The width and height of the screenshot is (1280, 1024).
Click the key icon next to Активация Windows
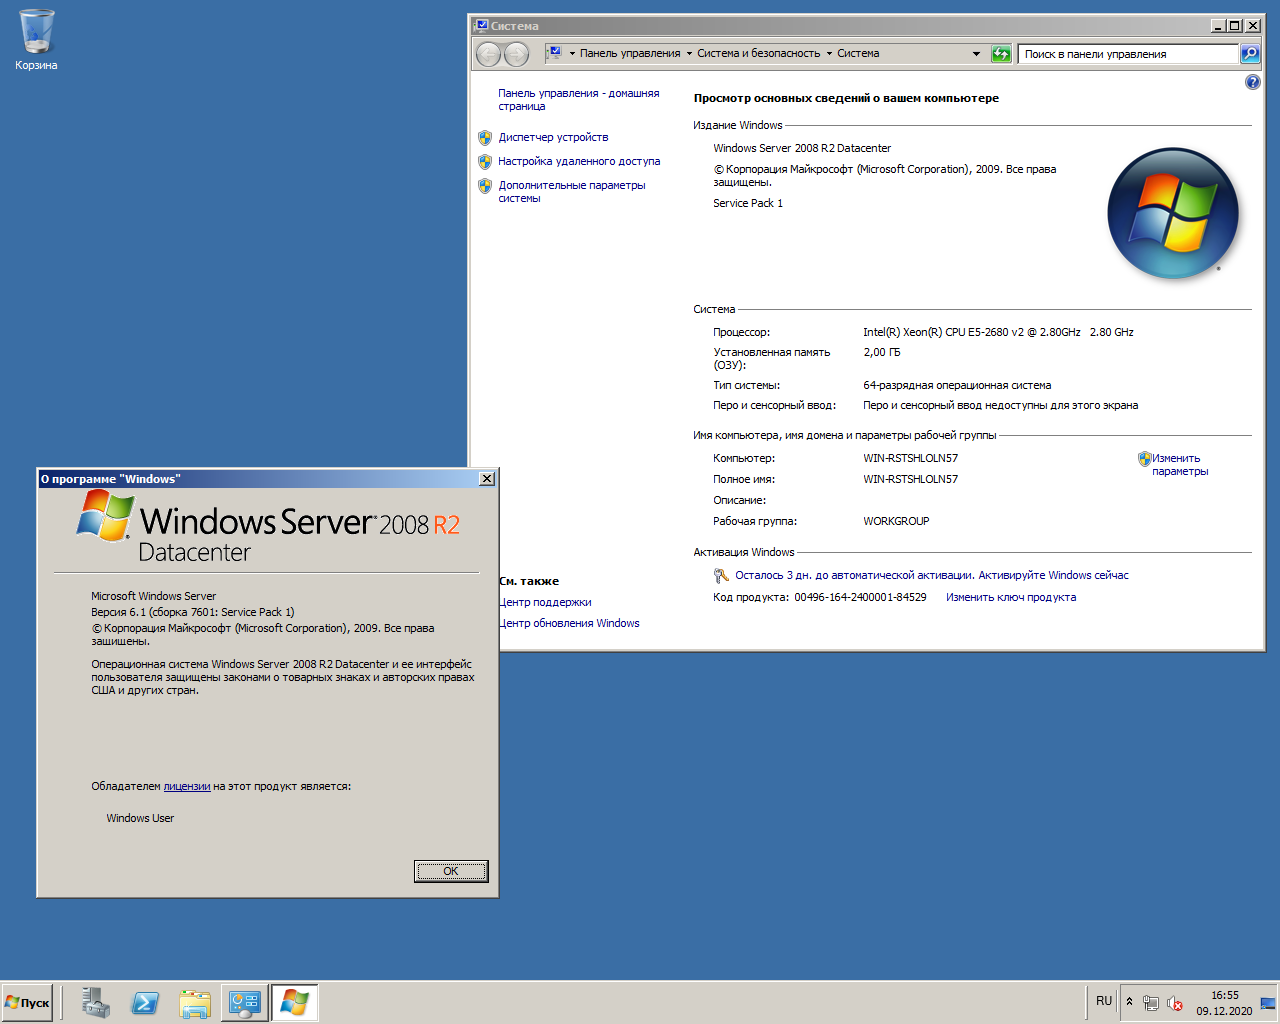(x=719, y=575)
